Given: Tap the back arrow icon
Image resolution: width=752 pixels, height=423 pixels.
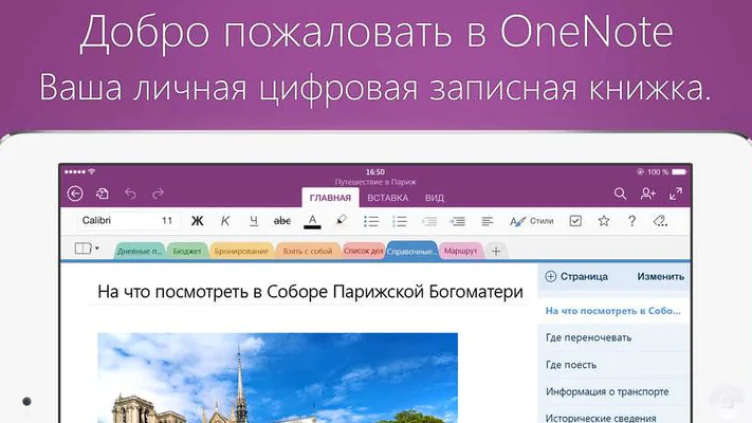Looking at the screenshot, I should click(75, 194).
